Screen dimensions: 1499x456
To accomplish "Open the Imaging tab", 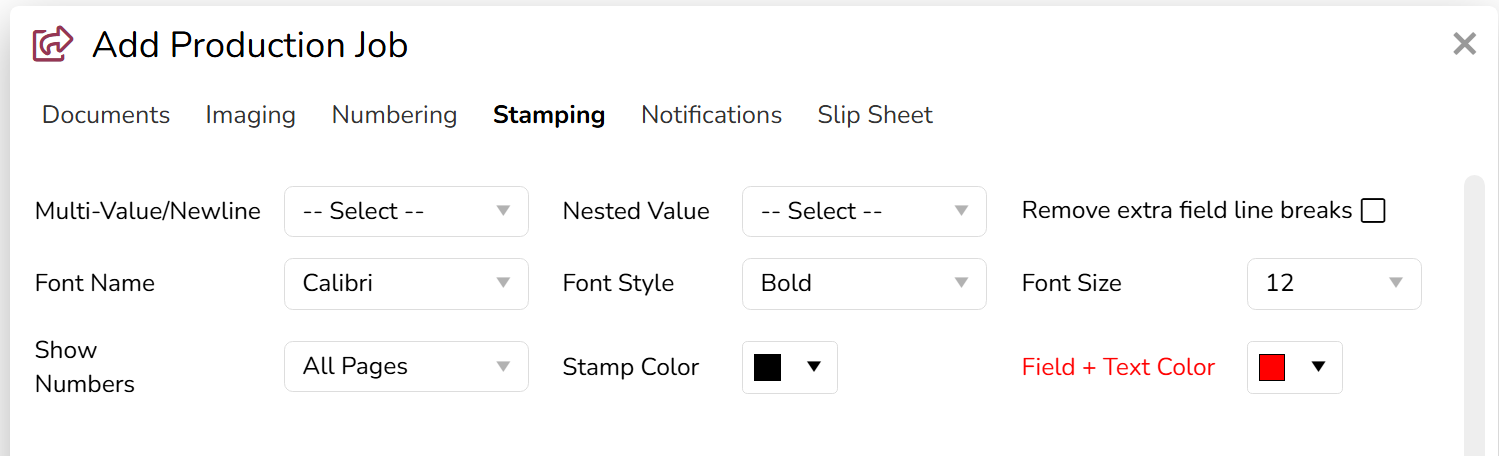I will [x=250, y=115].
